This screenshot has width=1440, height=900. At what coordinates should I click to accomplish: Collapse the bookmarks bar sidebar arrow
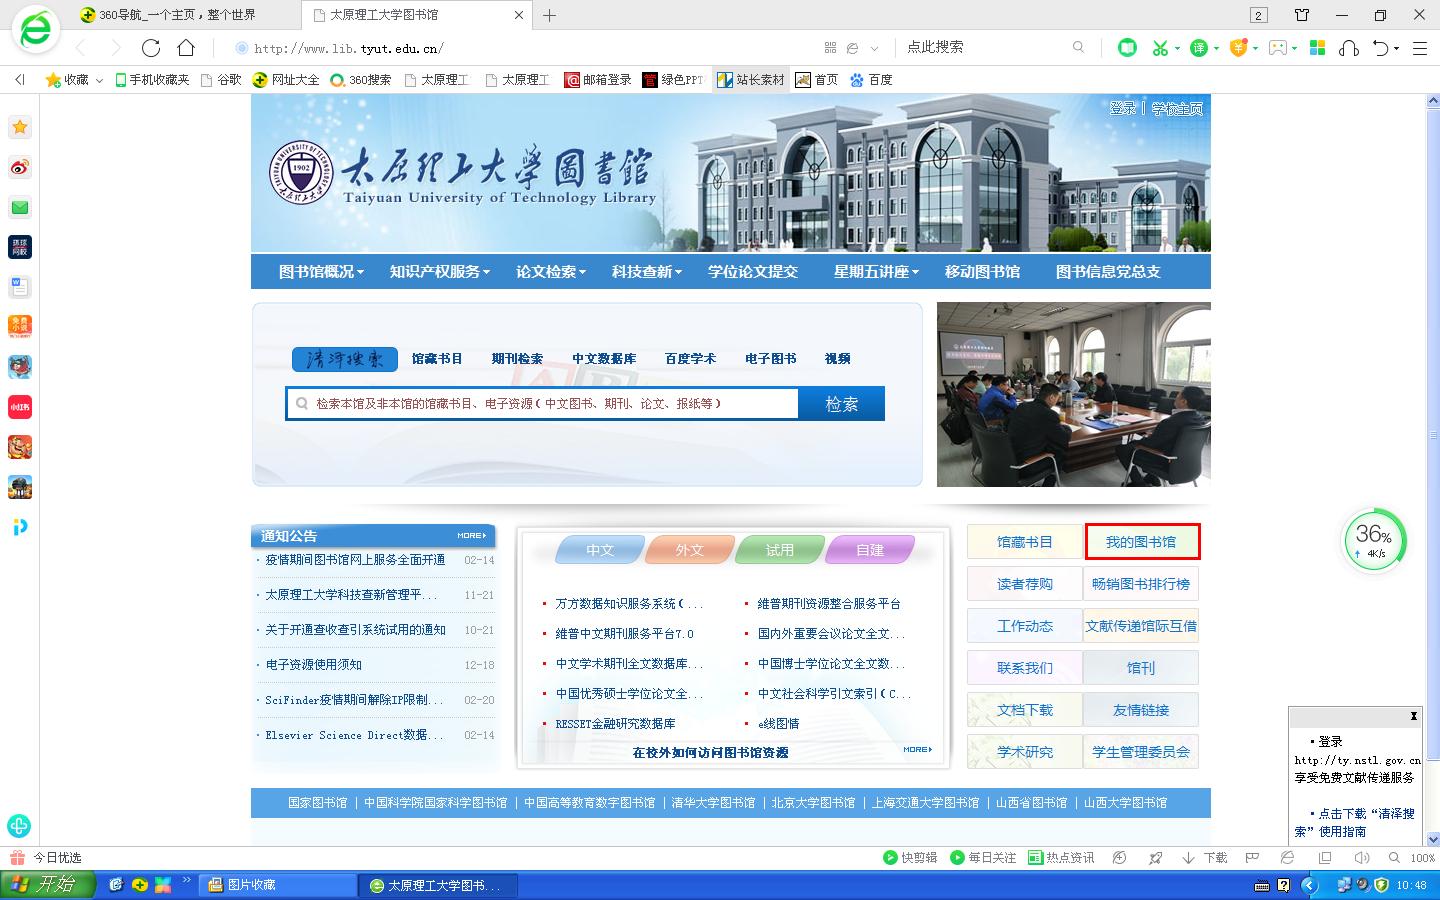click(20, 80)
